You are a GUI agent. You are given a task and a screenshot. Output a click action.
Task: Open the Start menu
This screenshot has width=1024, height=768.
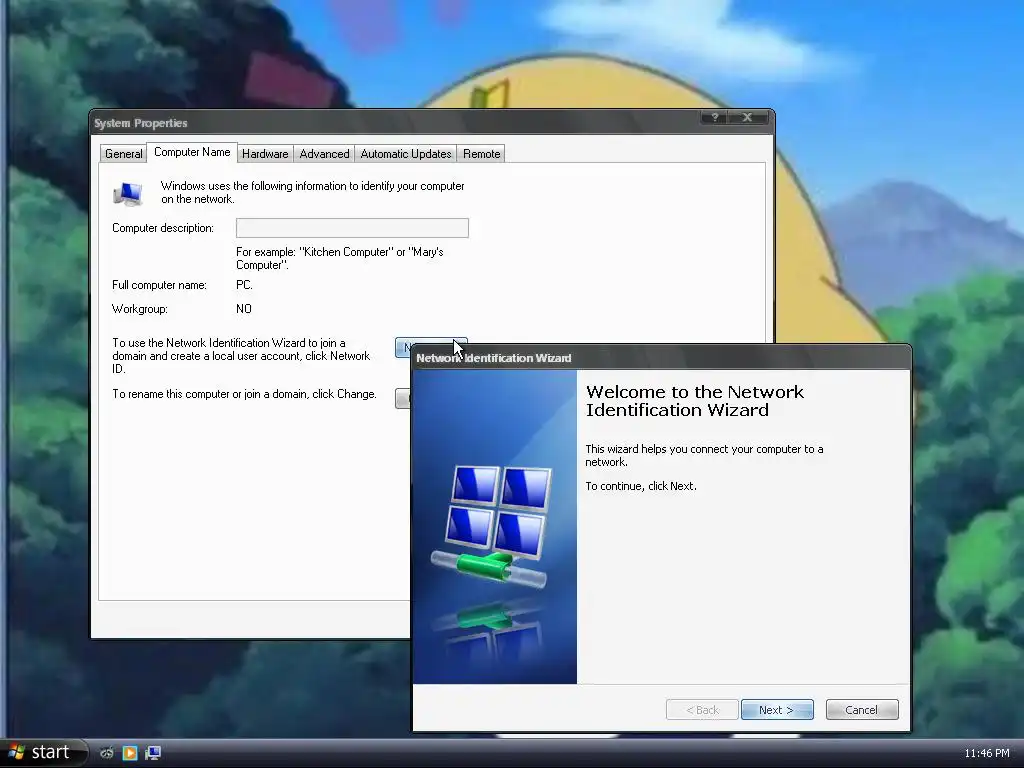point(43,752)
